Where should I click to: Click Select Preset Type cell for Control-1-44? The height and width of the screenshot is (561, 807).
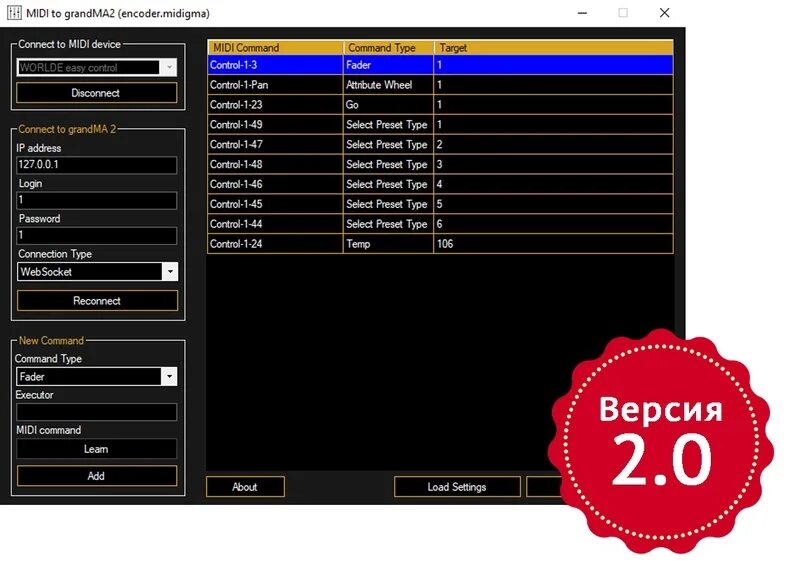coord(389,224)
